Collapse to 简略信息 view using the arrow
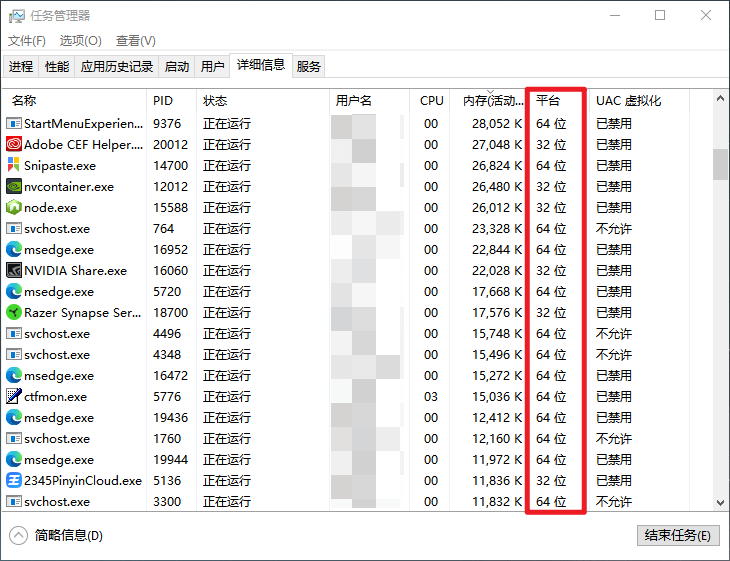 click(x=19, y=535)
